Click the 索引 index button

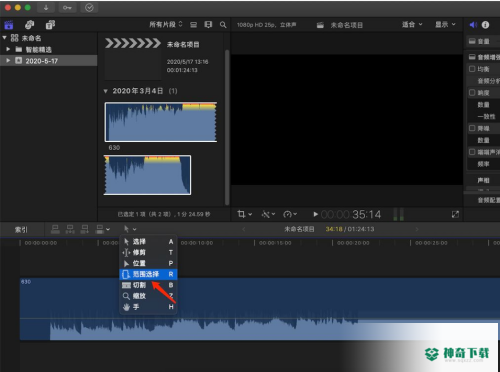tap(21, 229)
